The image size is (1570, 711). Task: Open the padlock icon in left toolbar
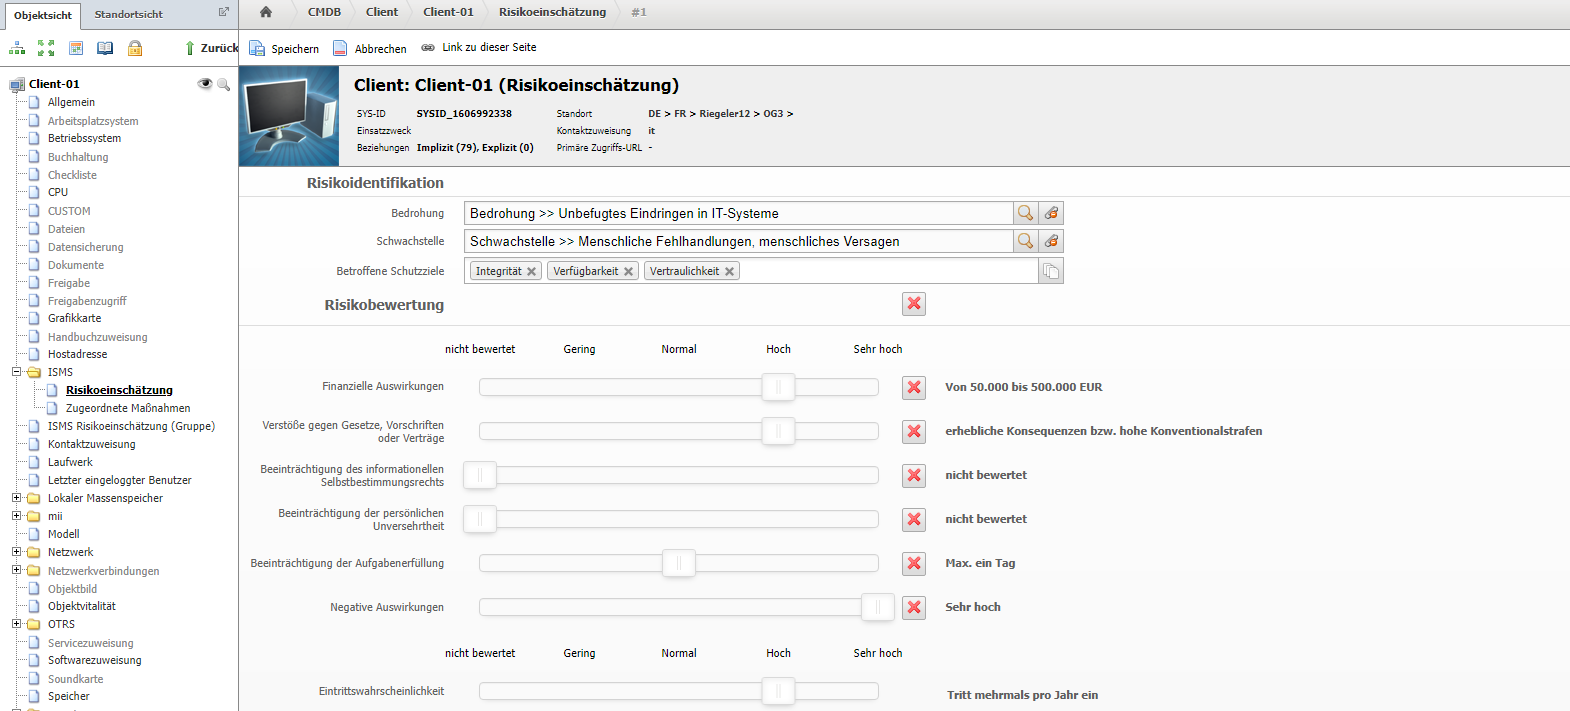coord(135,48)
